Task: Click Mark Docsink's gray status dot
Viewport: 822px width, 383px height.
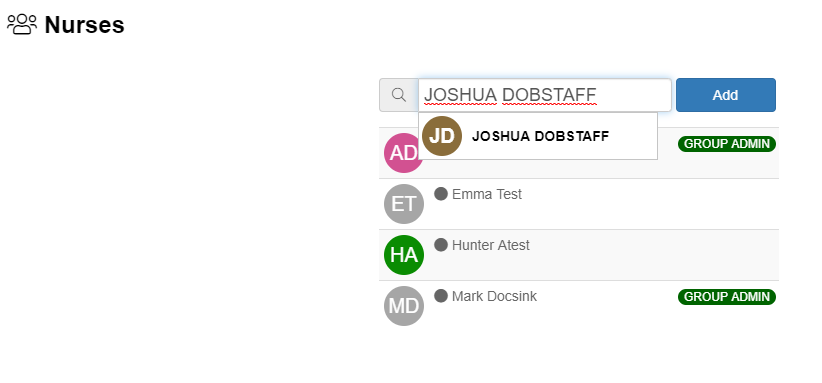Action: coord(441,296)
